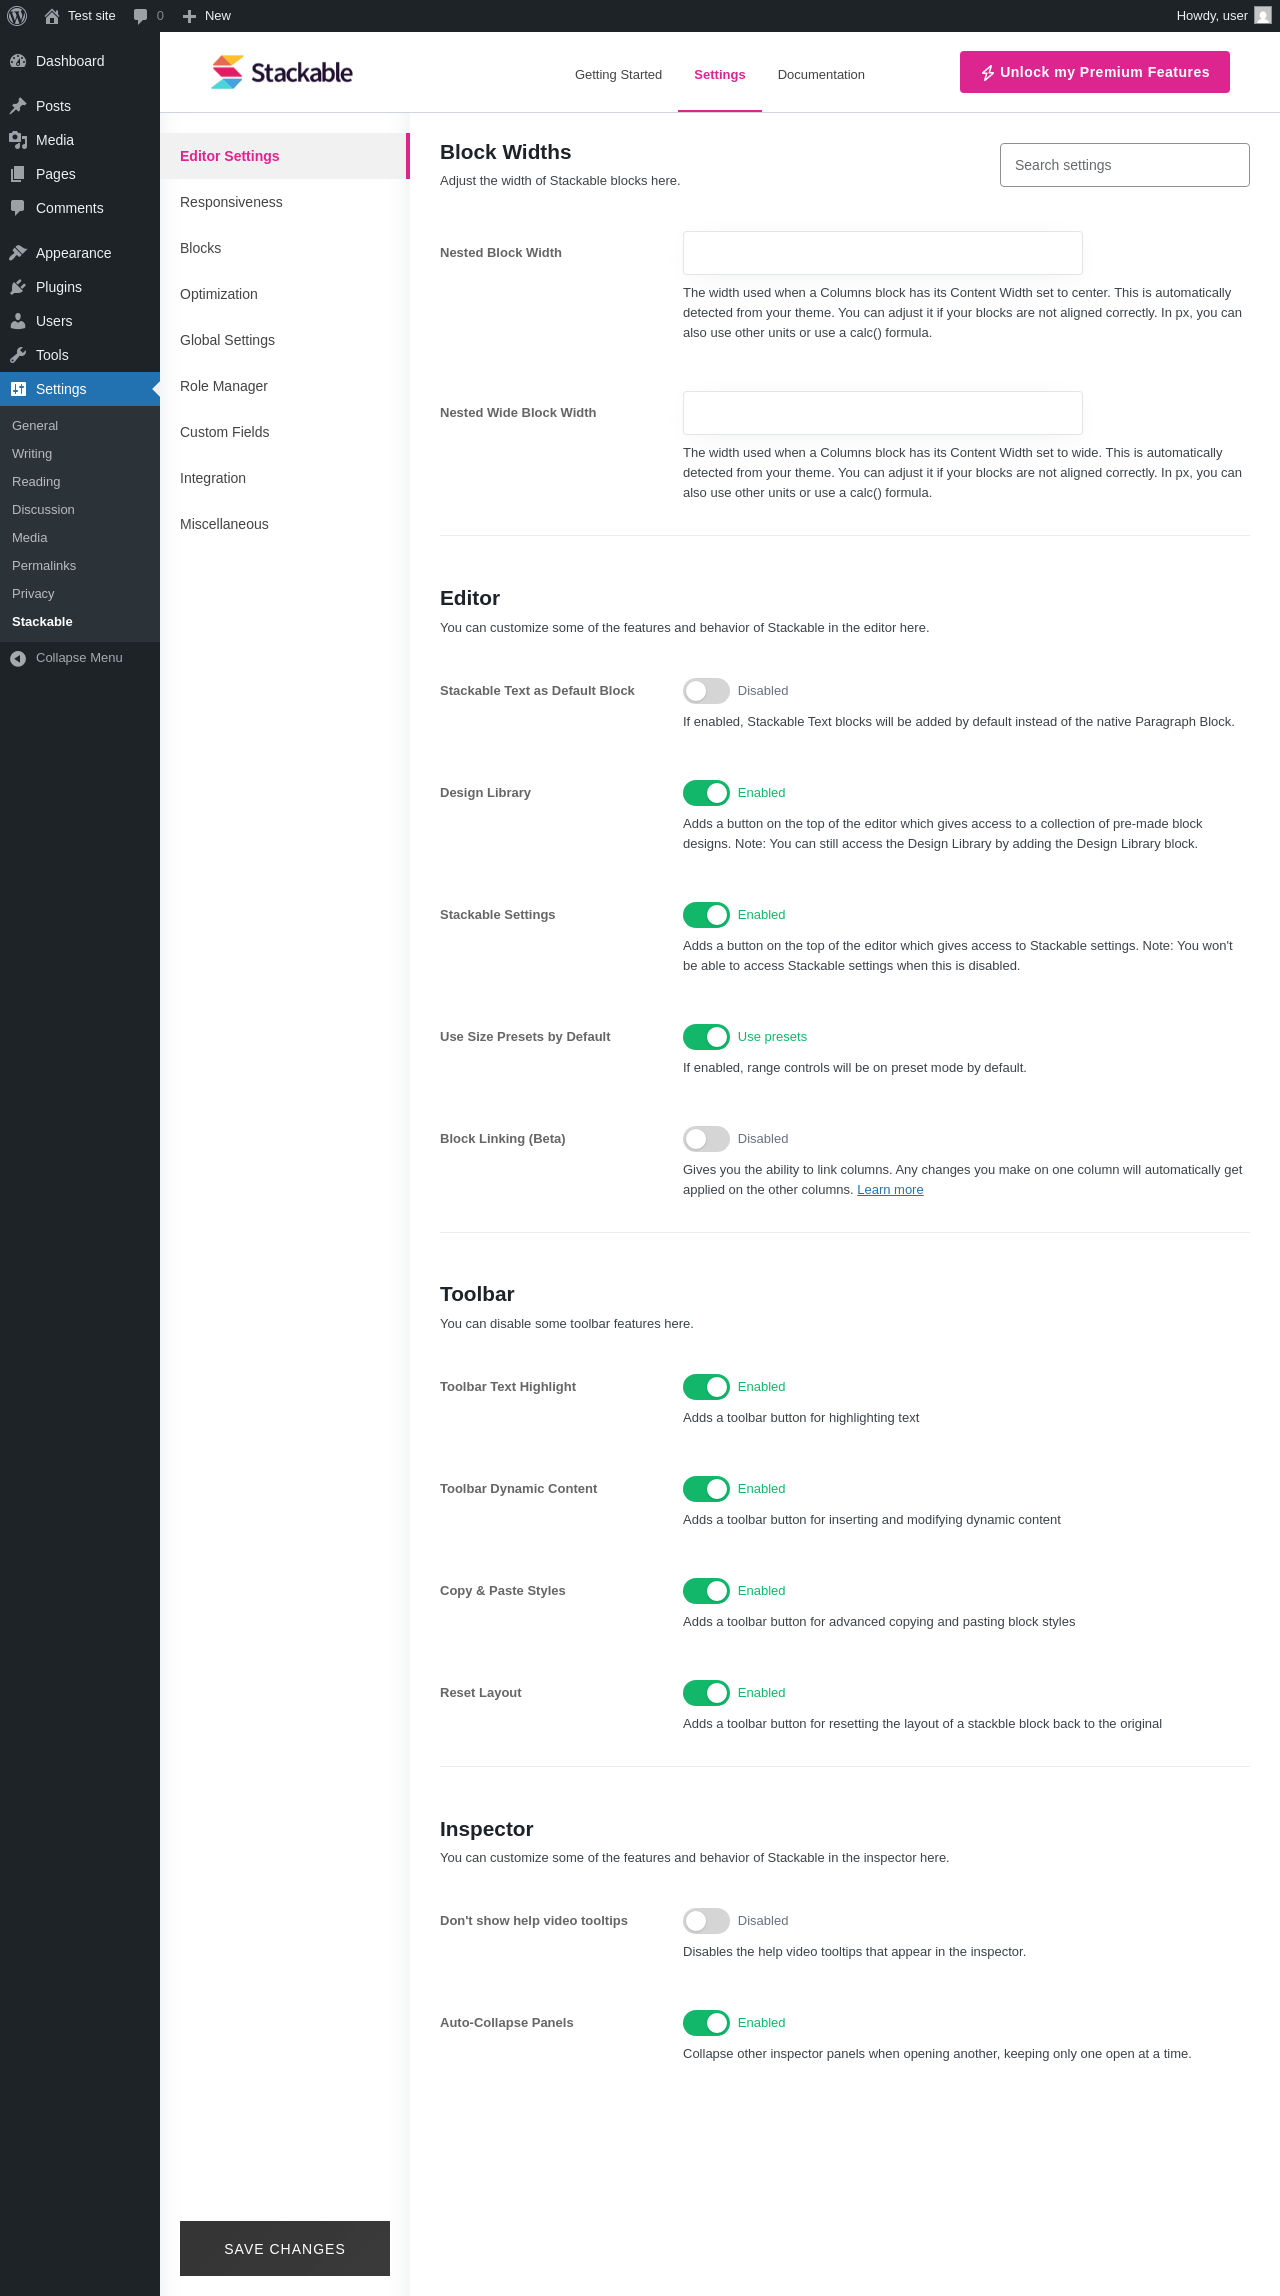The image size is (1280, 2296).
Task: Turn off Toolbar Text Highlight toggle
Action: point(706,1387)
